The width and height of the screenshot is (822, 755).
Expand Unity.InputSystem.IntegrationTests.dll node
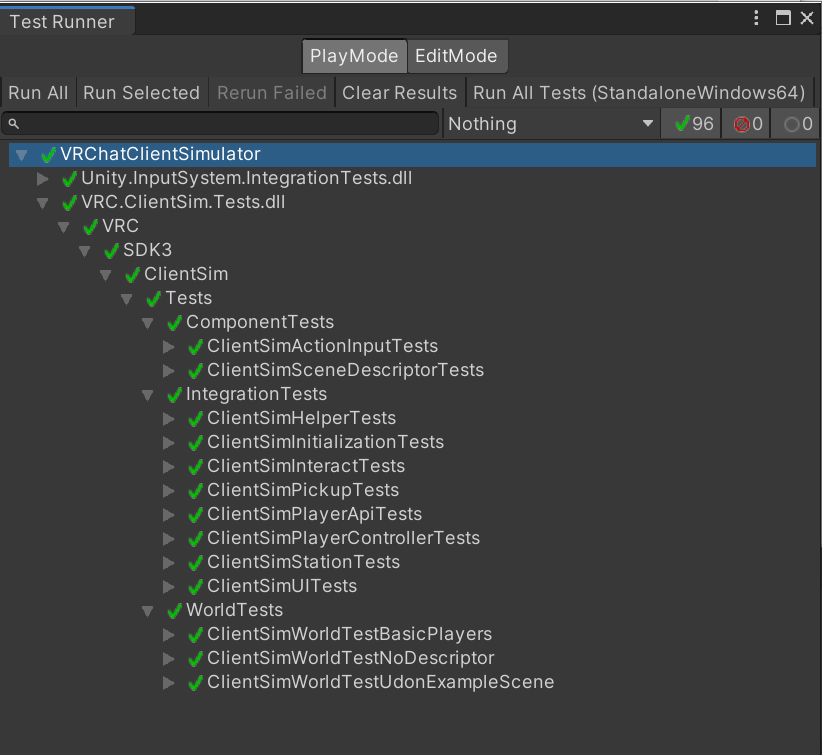coord(42,178)
